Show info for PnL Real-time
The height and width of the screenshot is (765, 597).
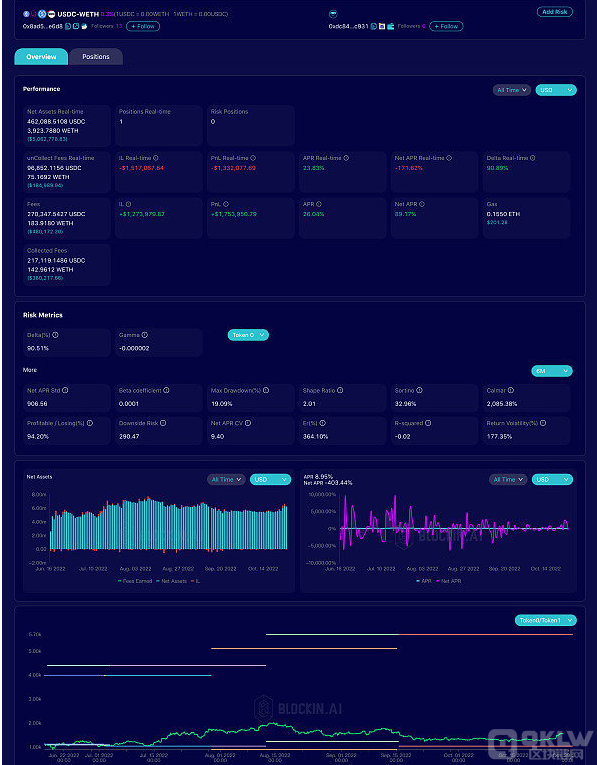tap(253, 158)
